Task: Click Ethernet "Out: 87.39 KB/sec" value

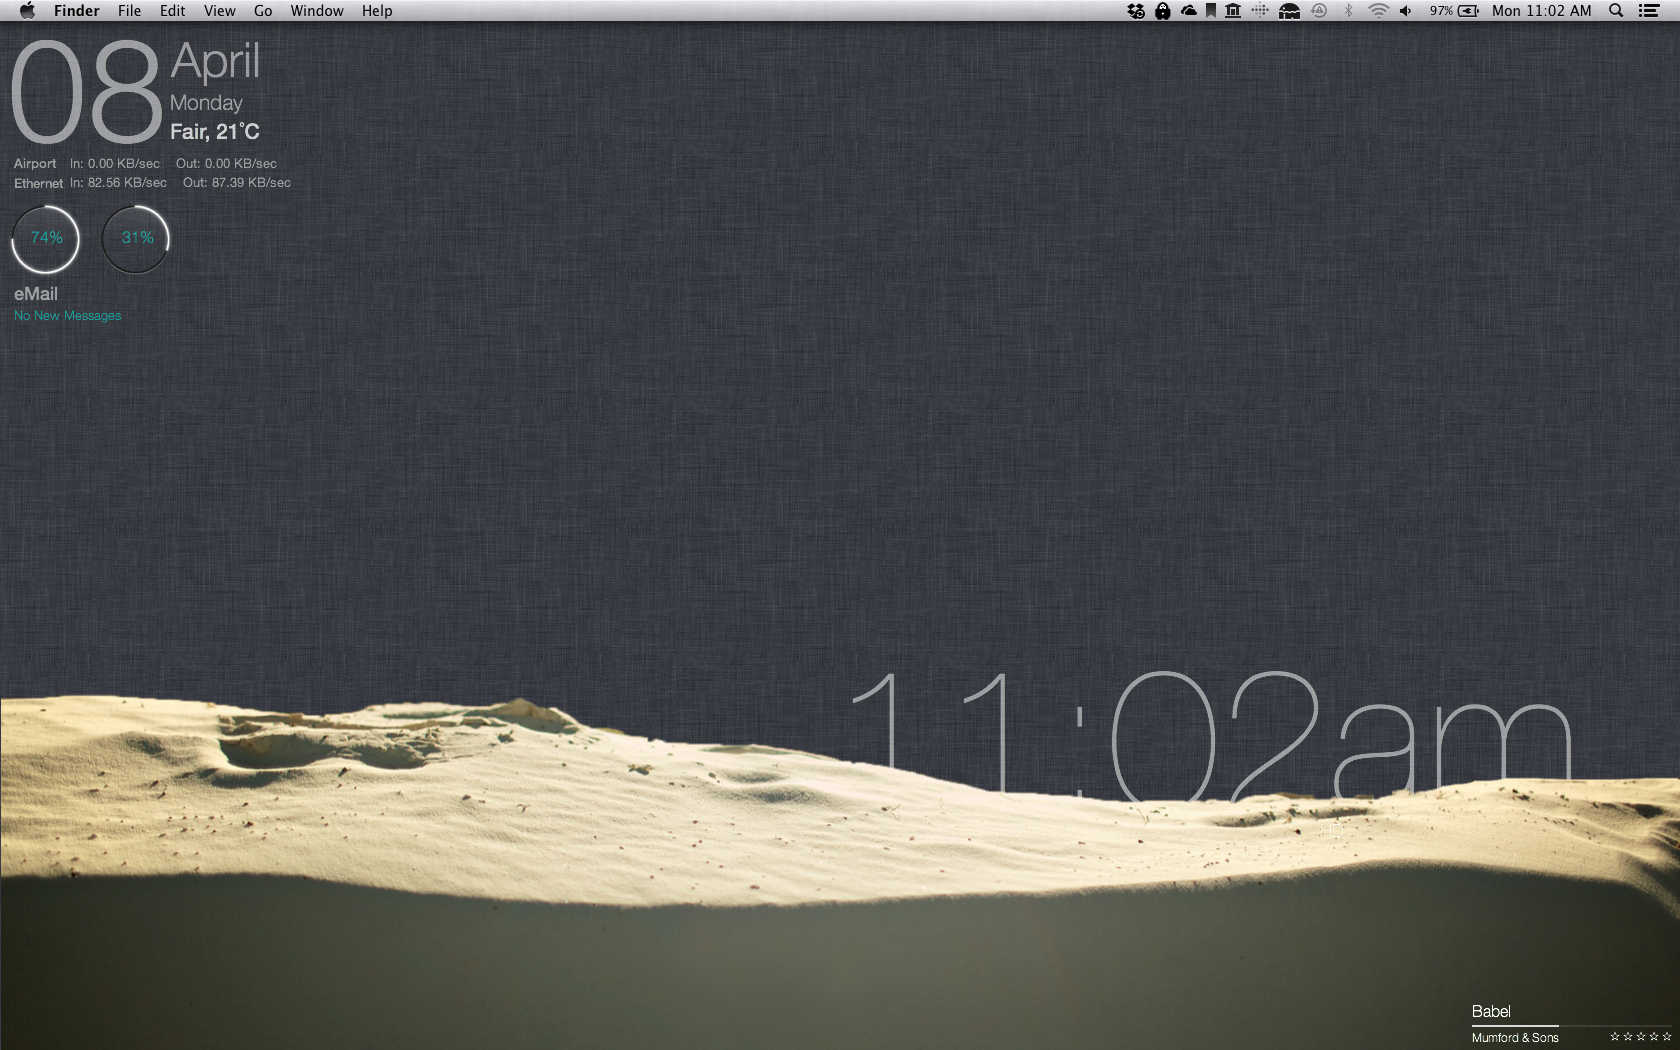Action: (x=237, y=183)
